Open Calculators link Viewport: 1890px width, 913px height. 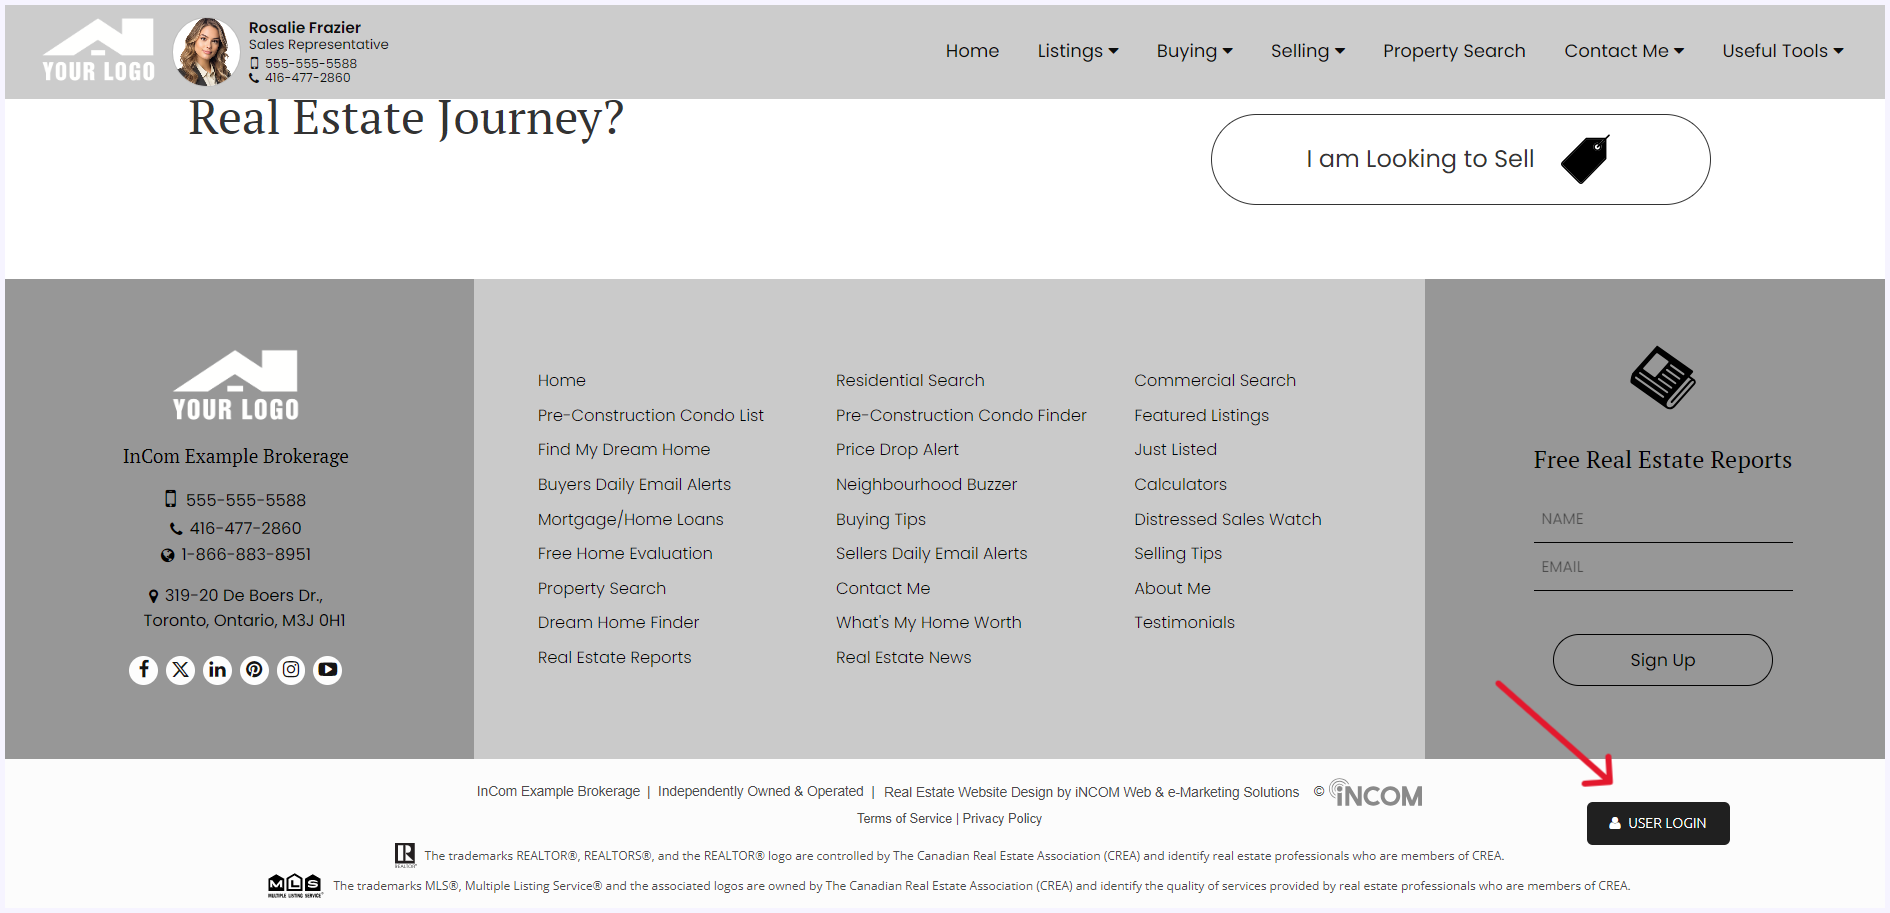tap(1180, 484)
